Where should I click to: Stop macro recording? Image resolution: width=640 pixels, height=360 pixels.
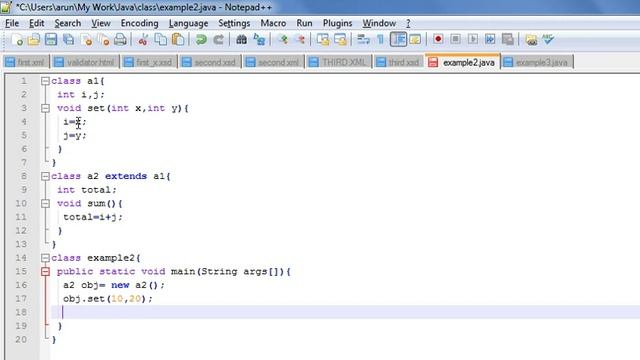click(456, 40)
